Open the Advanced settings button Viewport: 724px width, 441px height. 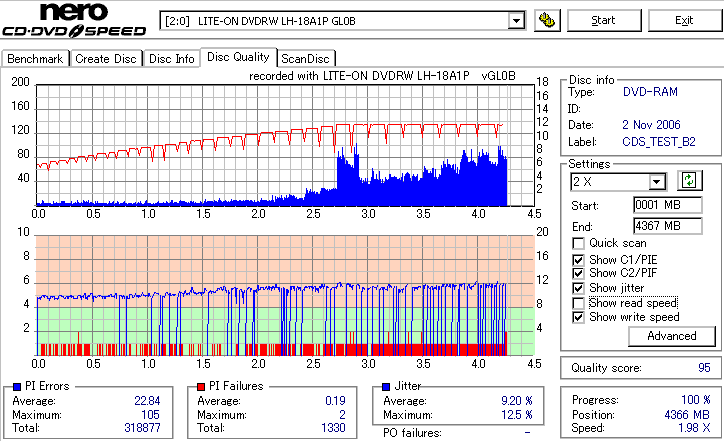(672, 336)
